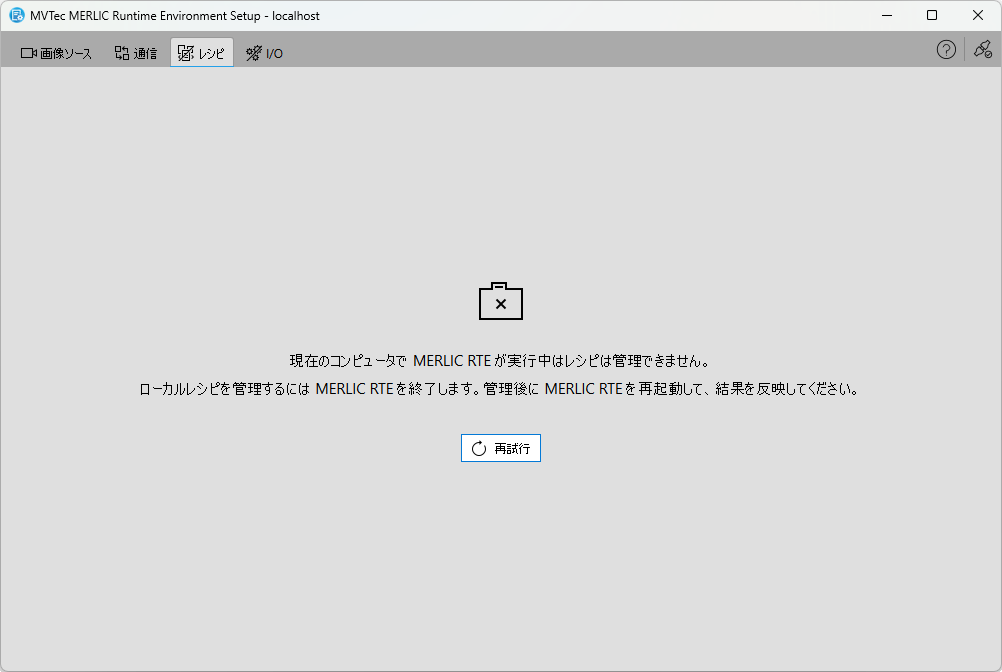Click the window title text showing localhost

point(175,16)
